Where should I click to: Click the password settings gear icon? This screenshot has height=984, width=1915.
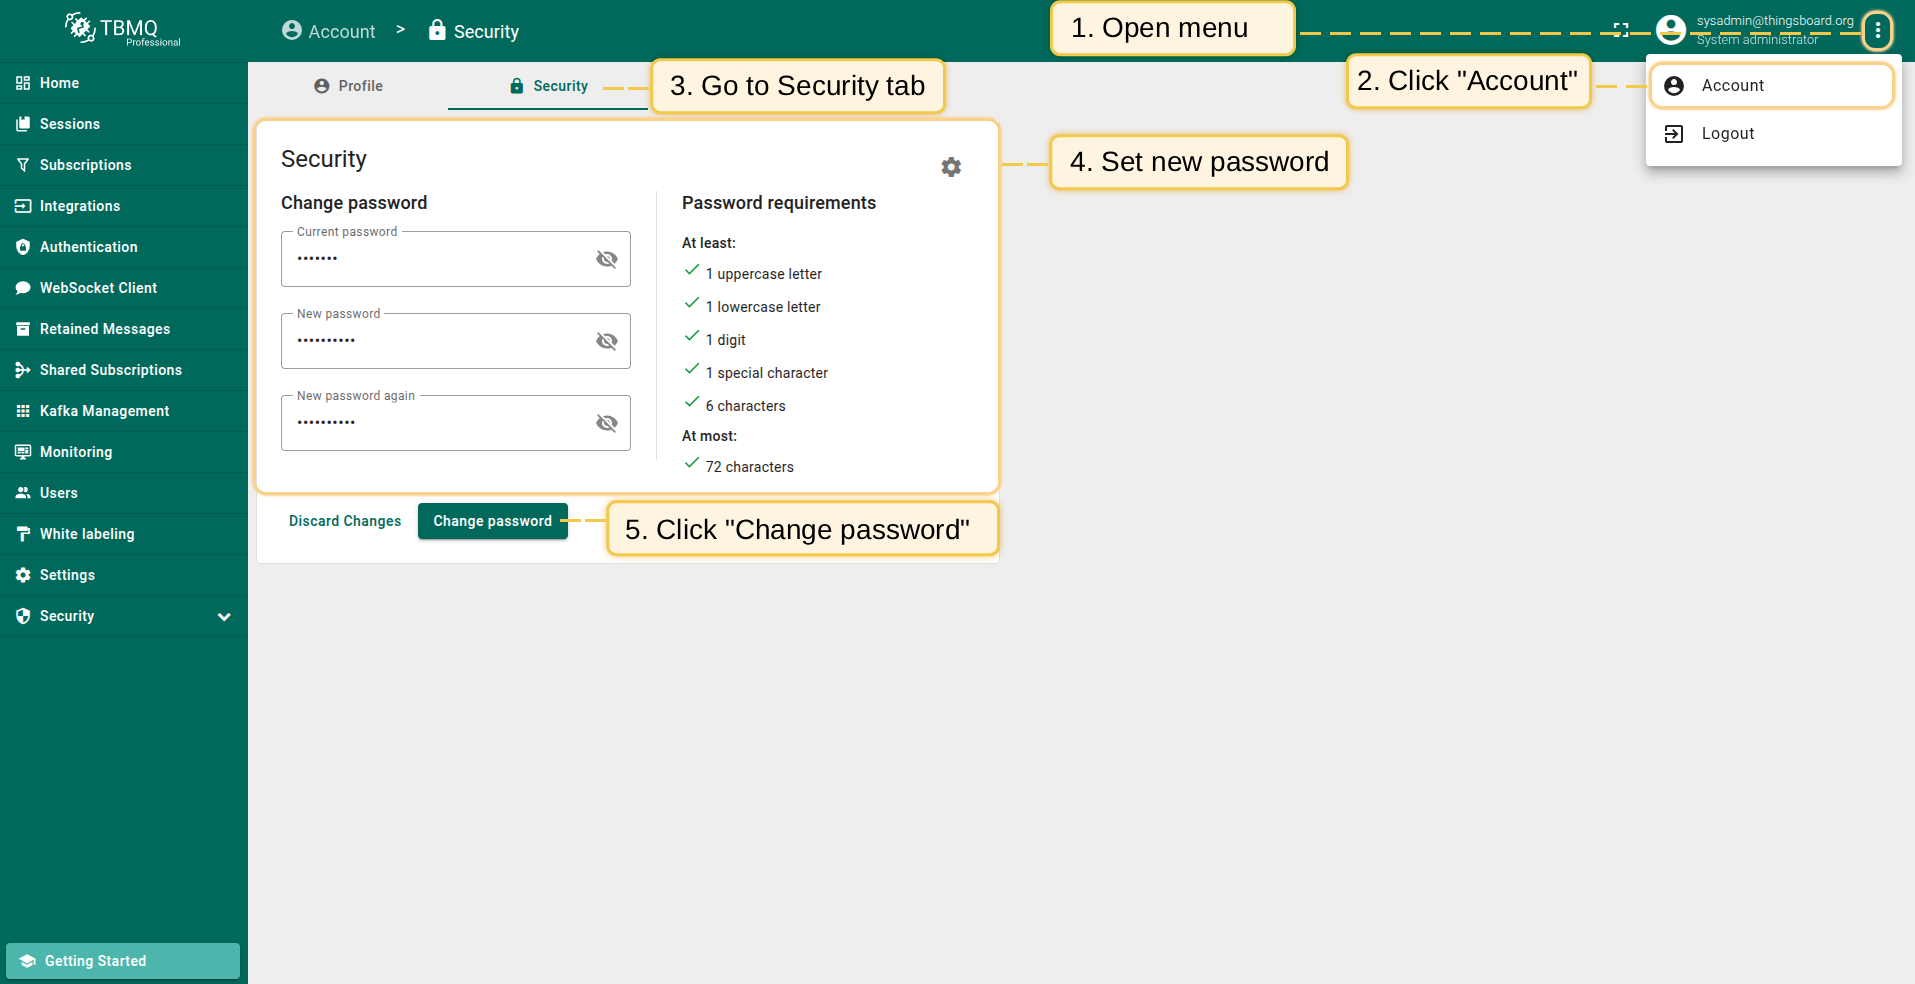click(951, 167)
